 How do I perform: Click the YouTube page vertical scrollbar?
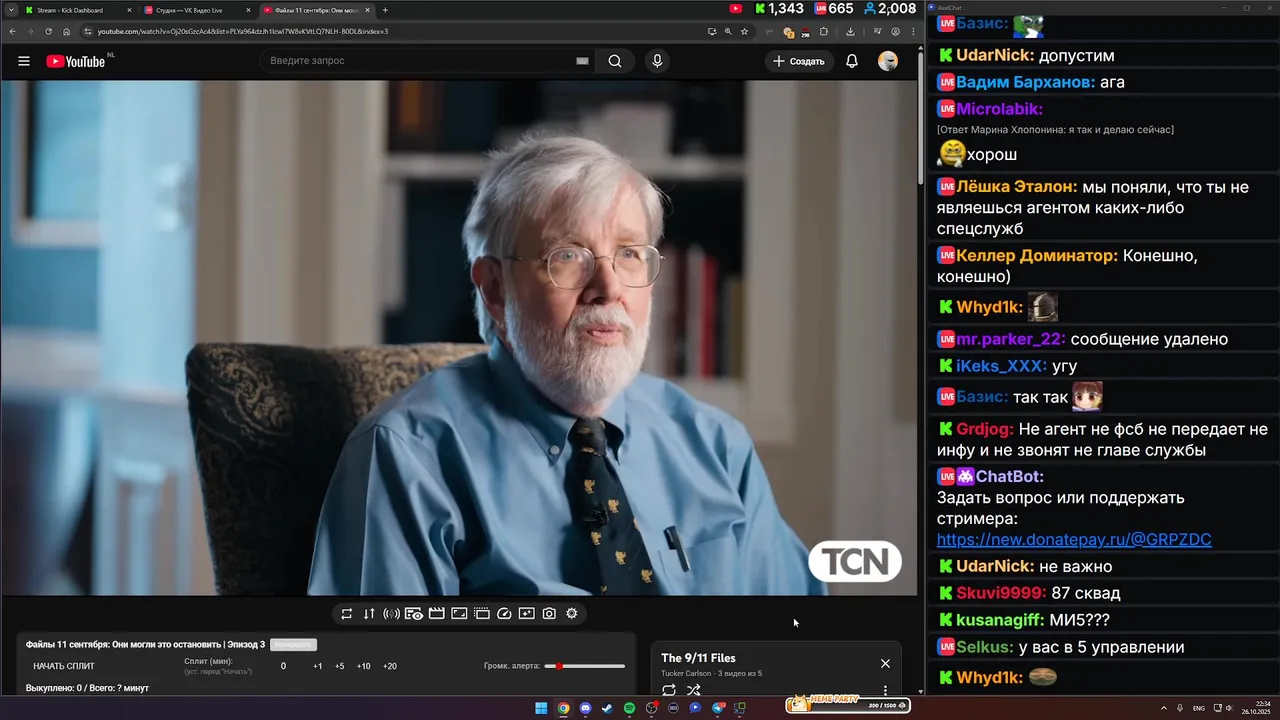pyautogui.click(x=920, y=120)
